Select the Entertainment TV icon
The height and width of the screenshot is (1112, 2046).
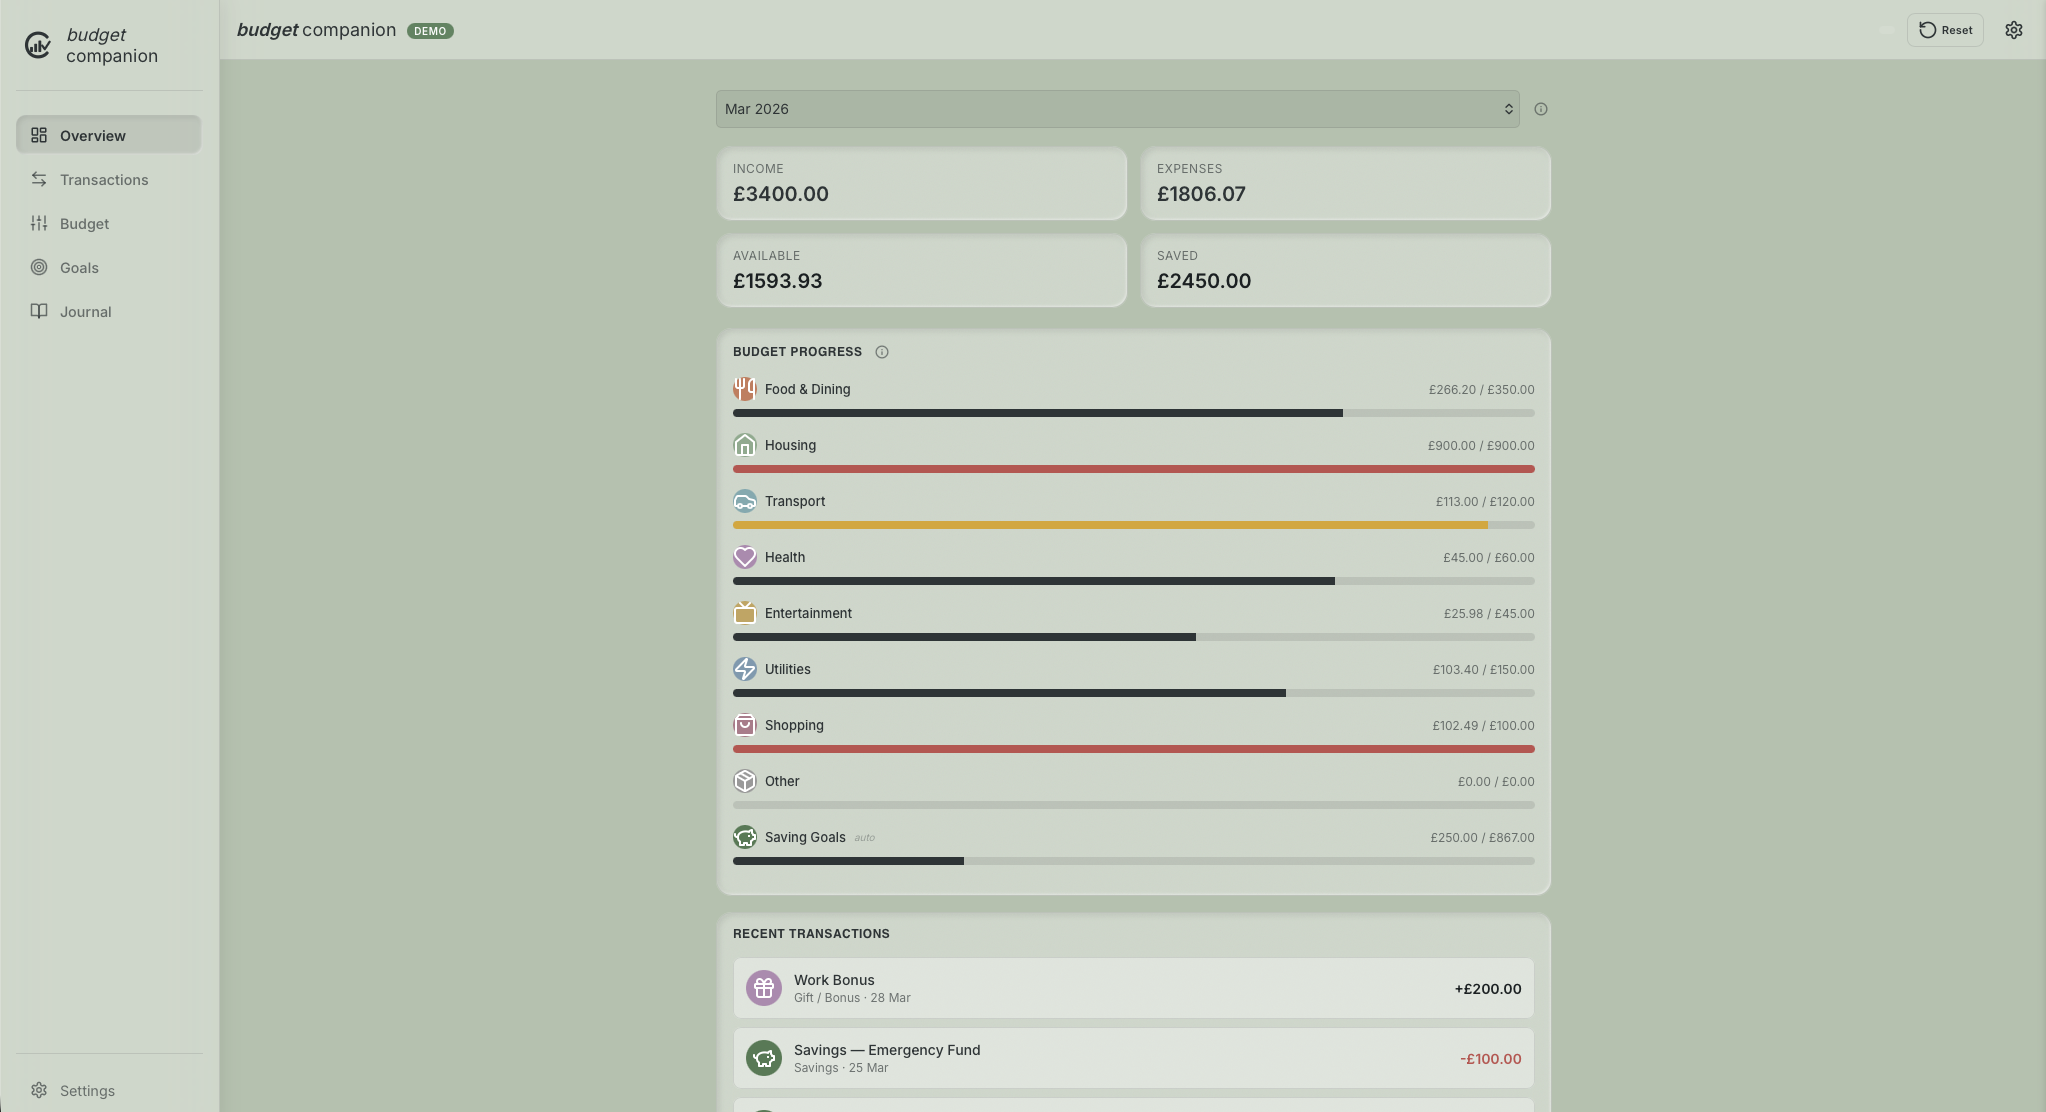[746, 613]
